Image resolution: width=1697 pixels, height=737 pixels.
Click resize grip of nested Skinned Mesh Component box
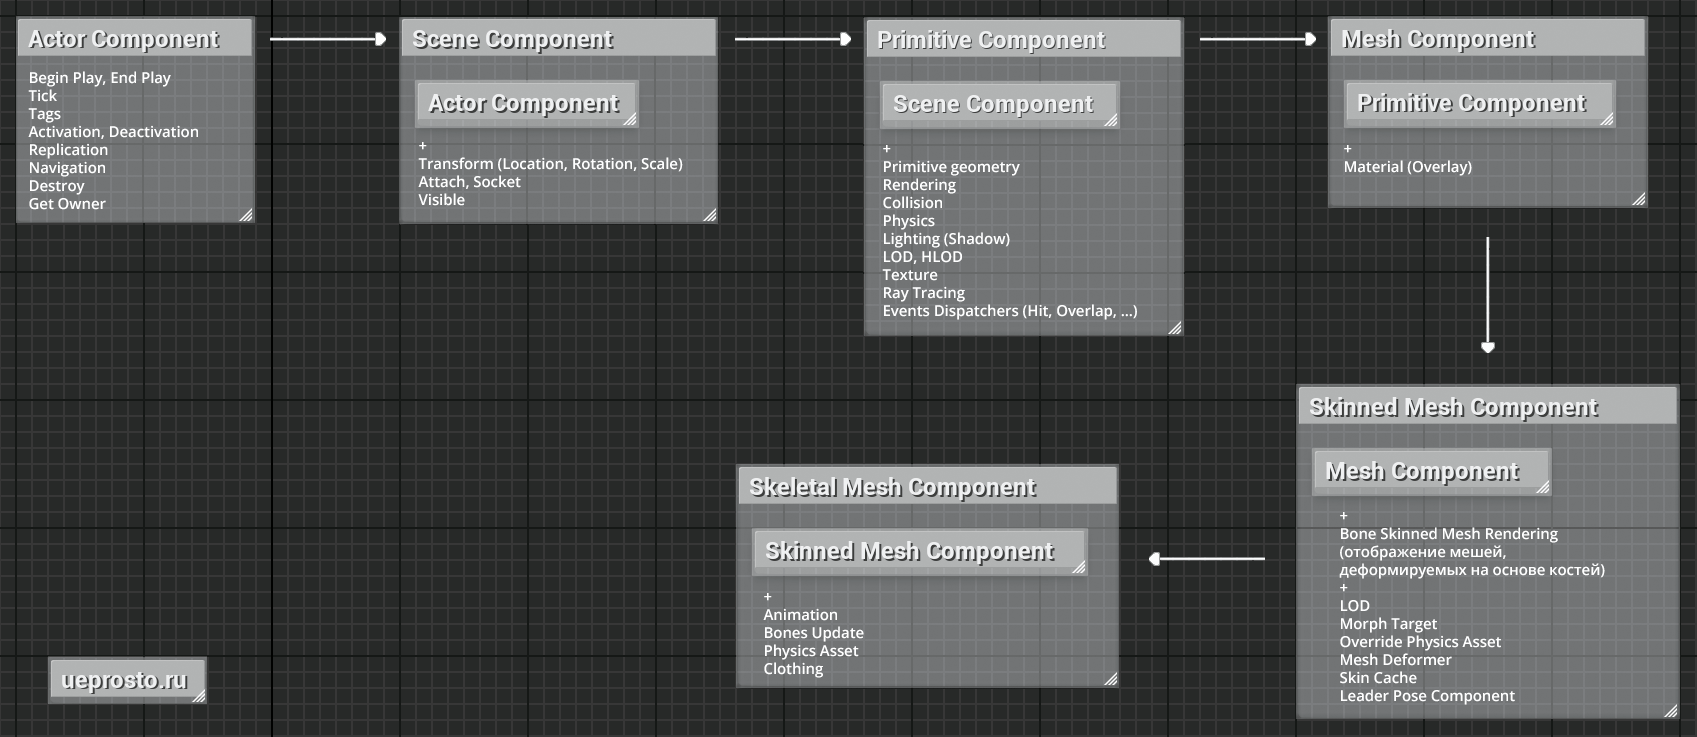pos(1079,567)
